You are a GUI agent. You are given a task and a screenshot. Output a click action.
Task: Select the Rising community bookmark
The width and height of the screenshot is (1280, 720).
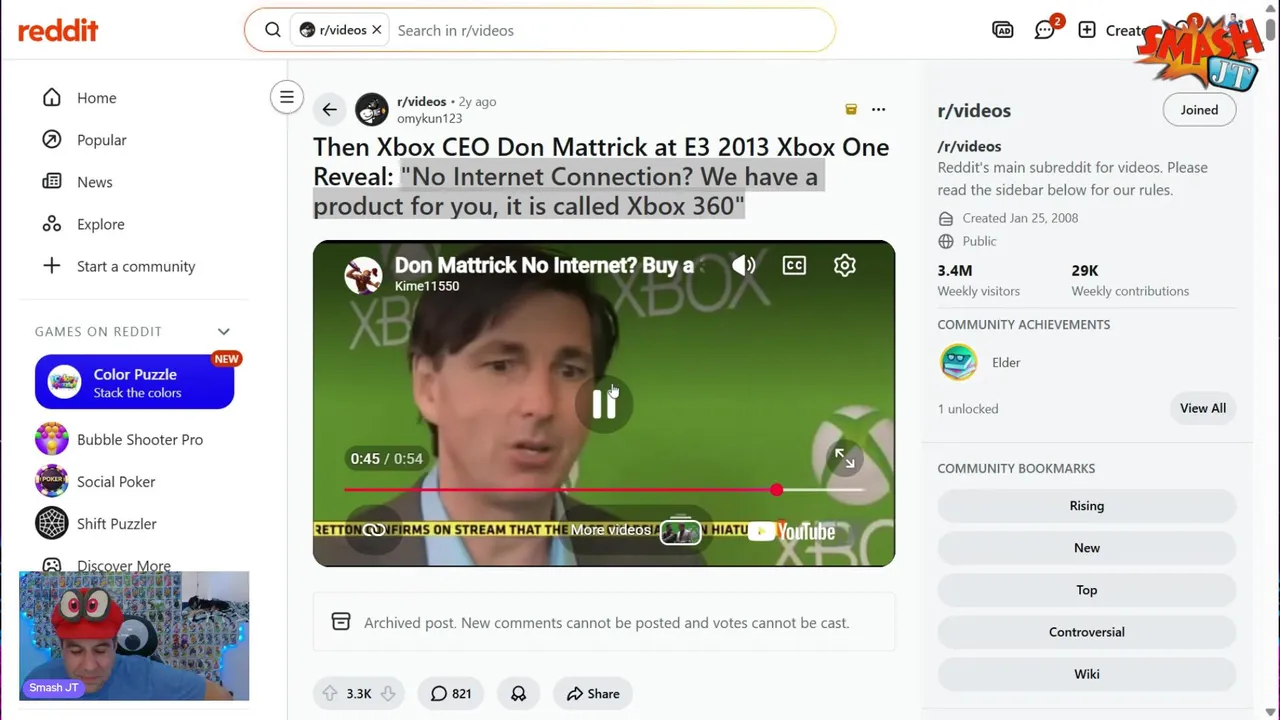[x=1087, y=506]
